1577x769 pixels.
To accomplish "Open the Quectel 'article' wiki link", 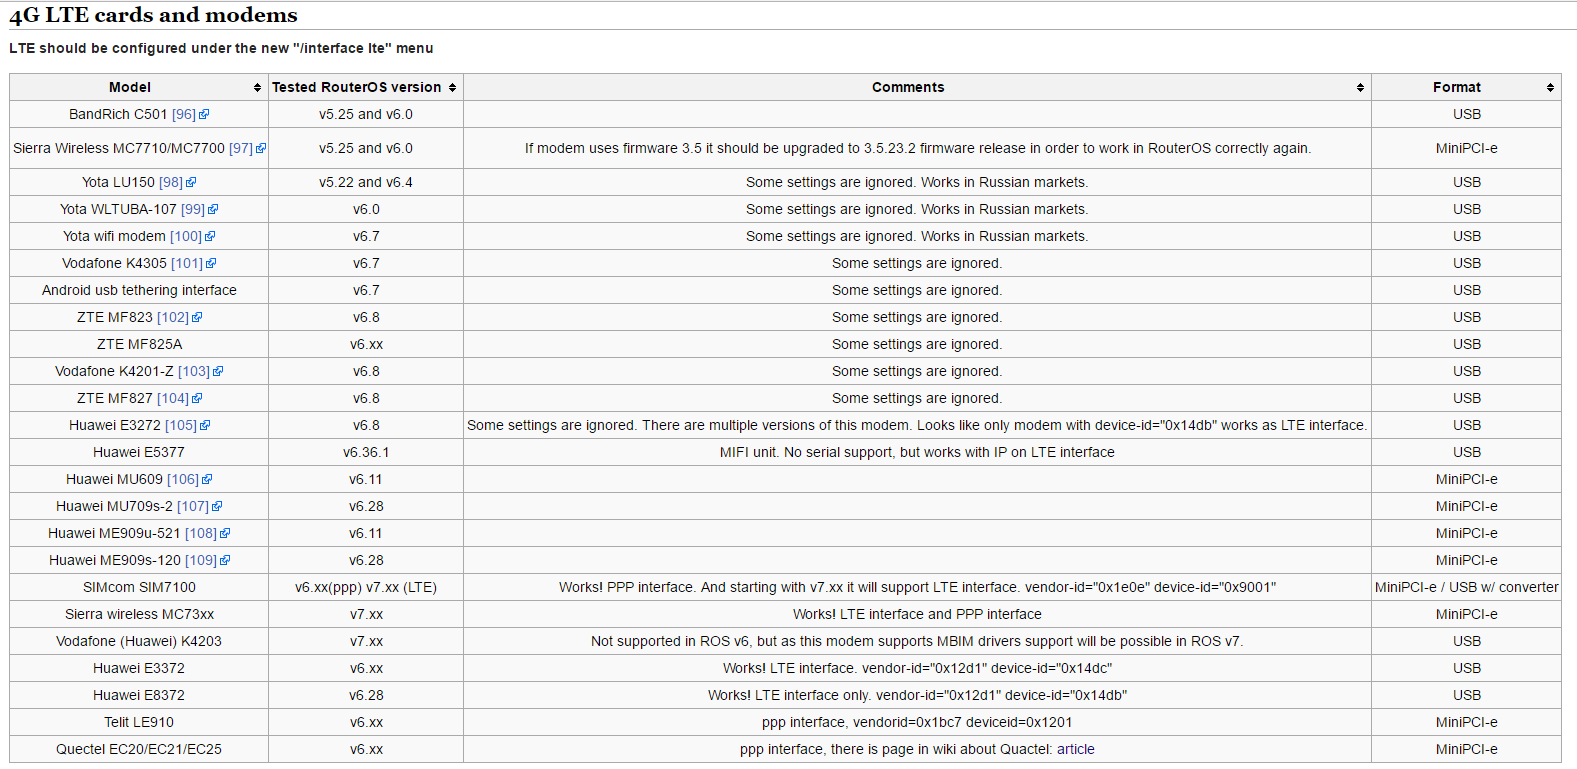I will [x=1076, y=749].
